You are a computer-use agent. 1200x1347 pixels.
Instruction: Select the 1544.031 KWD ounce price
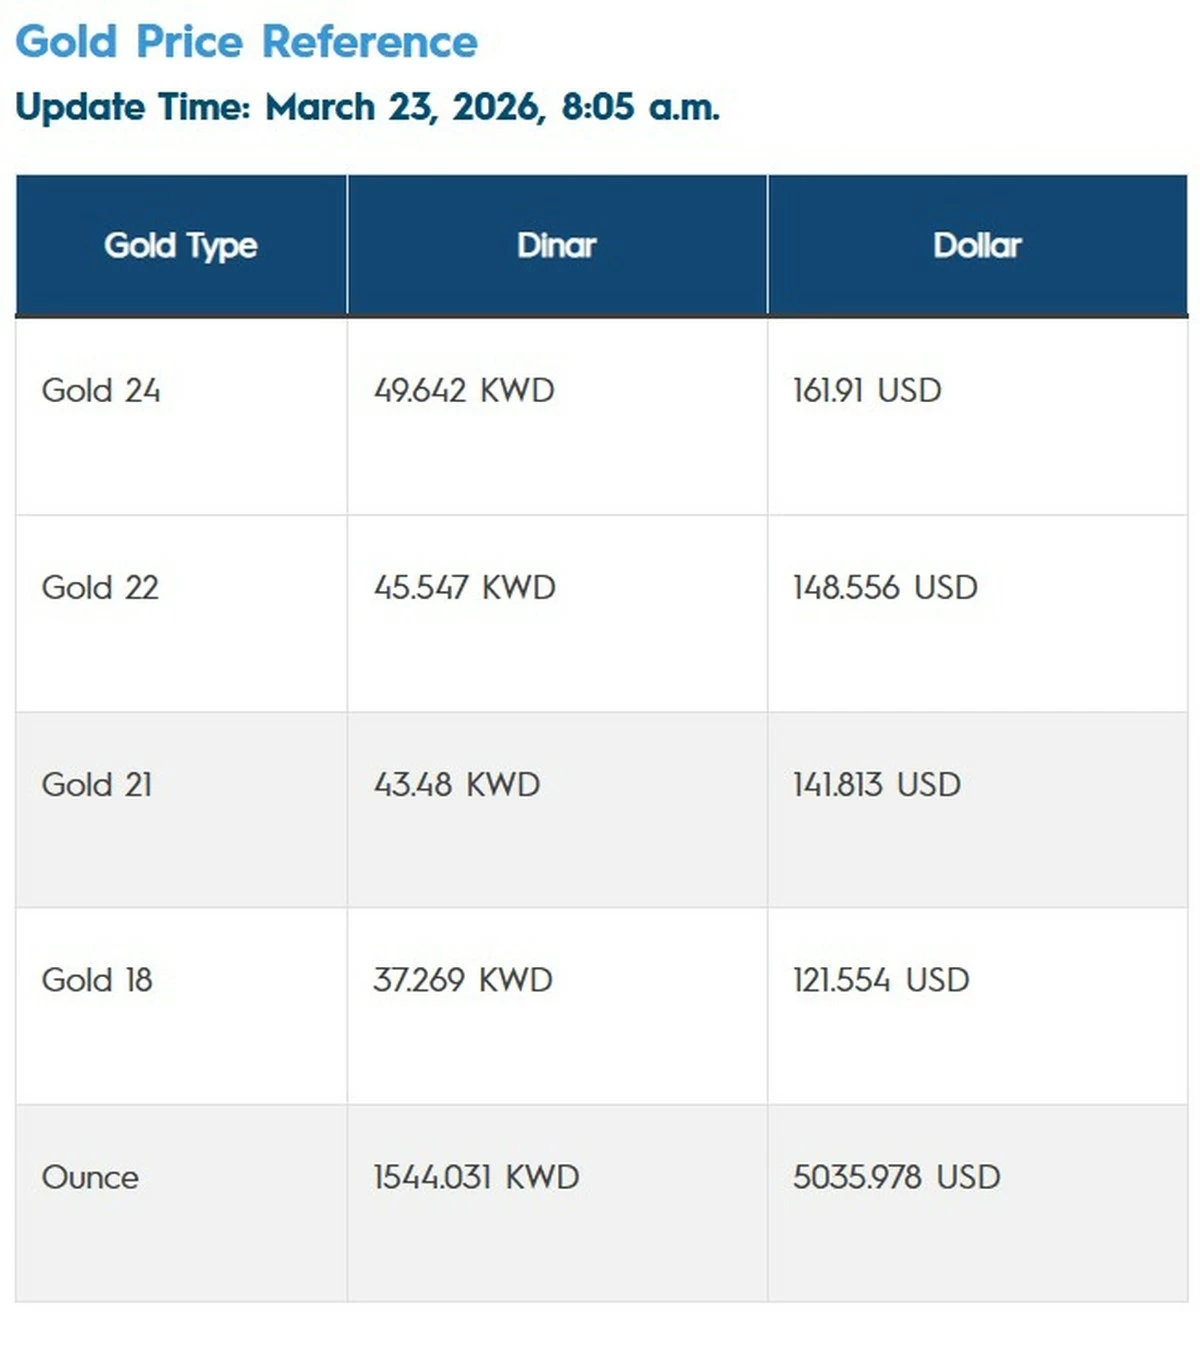[x=476, y=1177]
